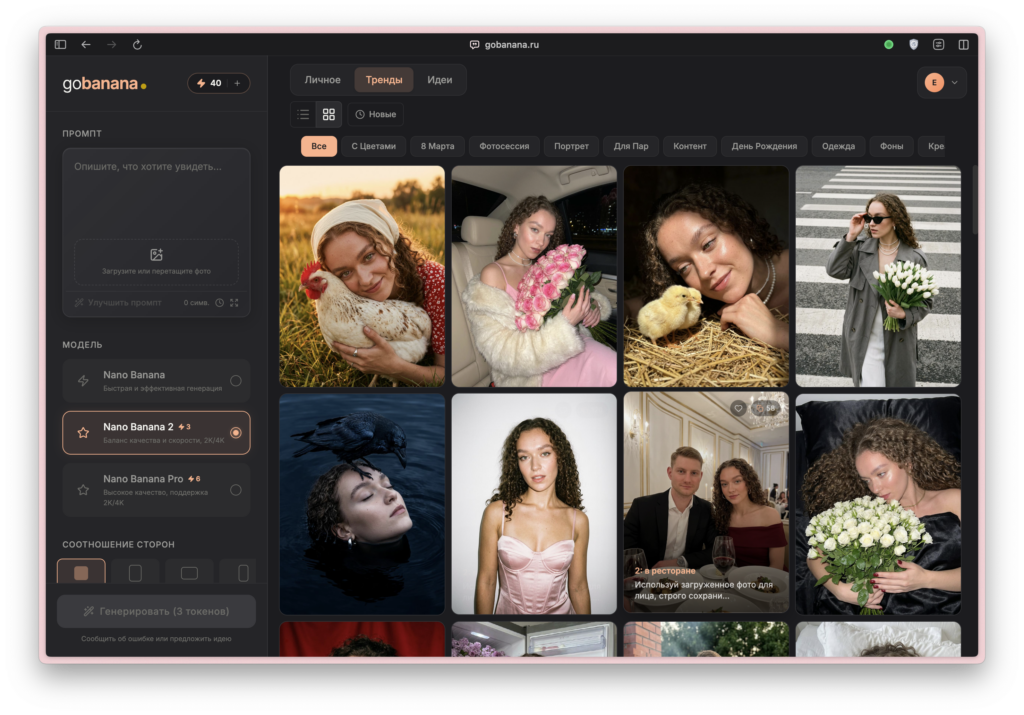Open the Новые sort dropdown
Viewport: 1024px width, 715px height.
375,114
